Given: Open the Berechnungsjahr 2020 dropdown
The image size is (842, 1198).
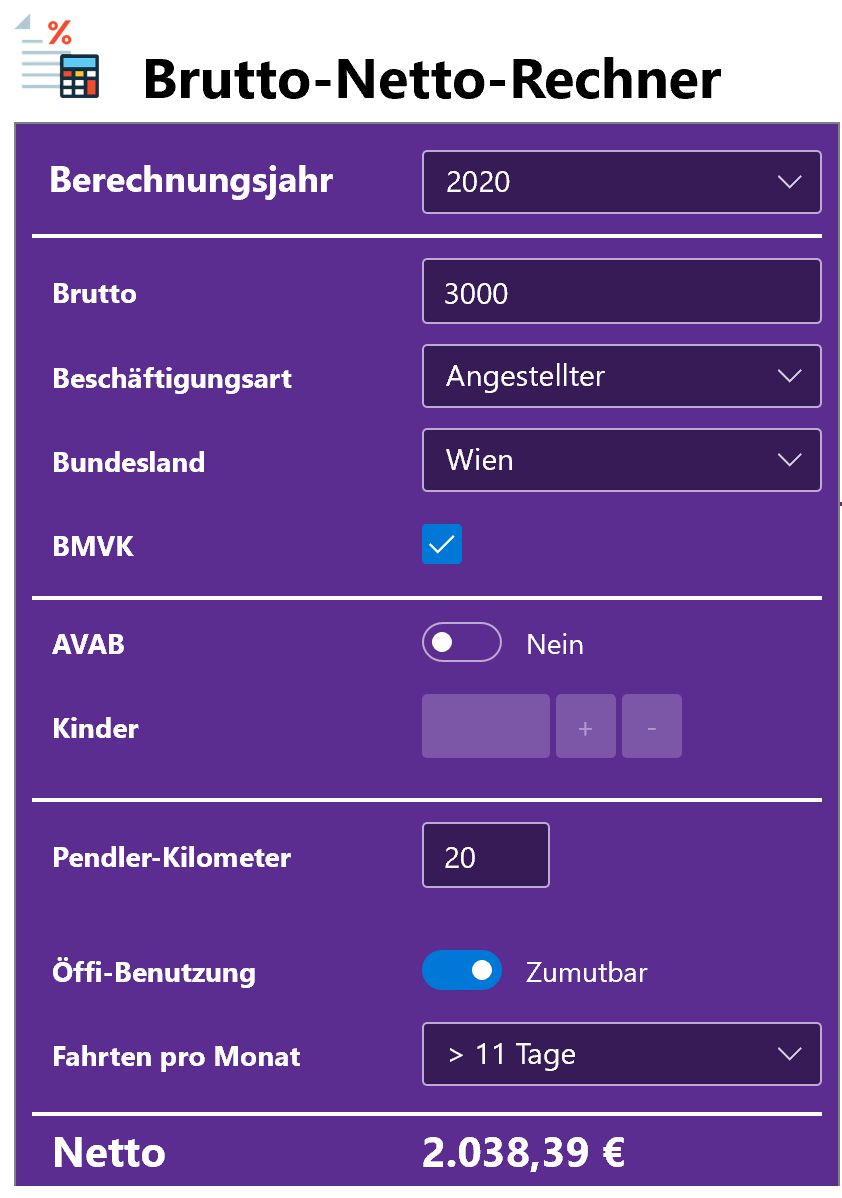Looking at the screenshot, I should tap(620, 182).
